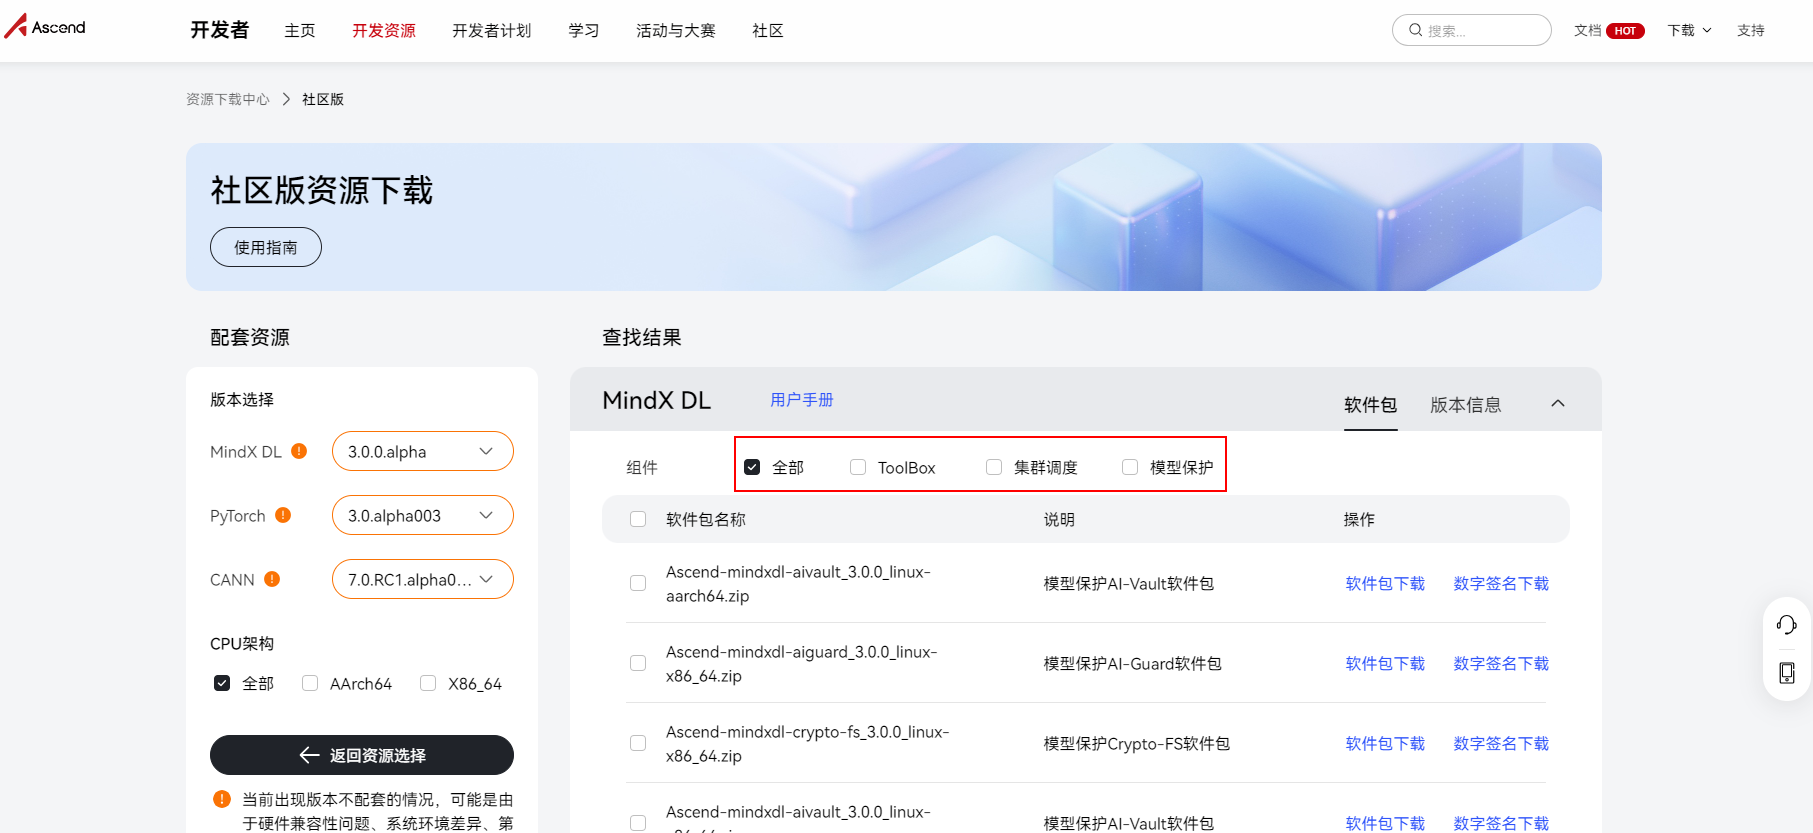The height and width of the screenshot is (833, 1813).
Task: Click the 资源下载中心 breadcrumb link
Action: click(228, 99)
